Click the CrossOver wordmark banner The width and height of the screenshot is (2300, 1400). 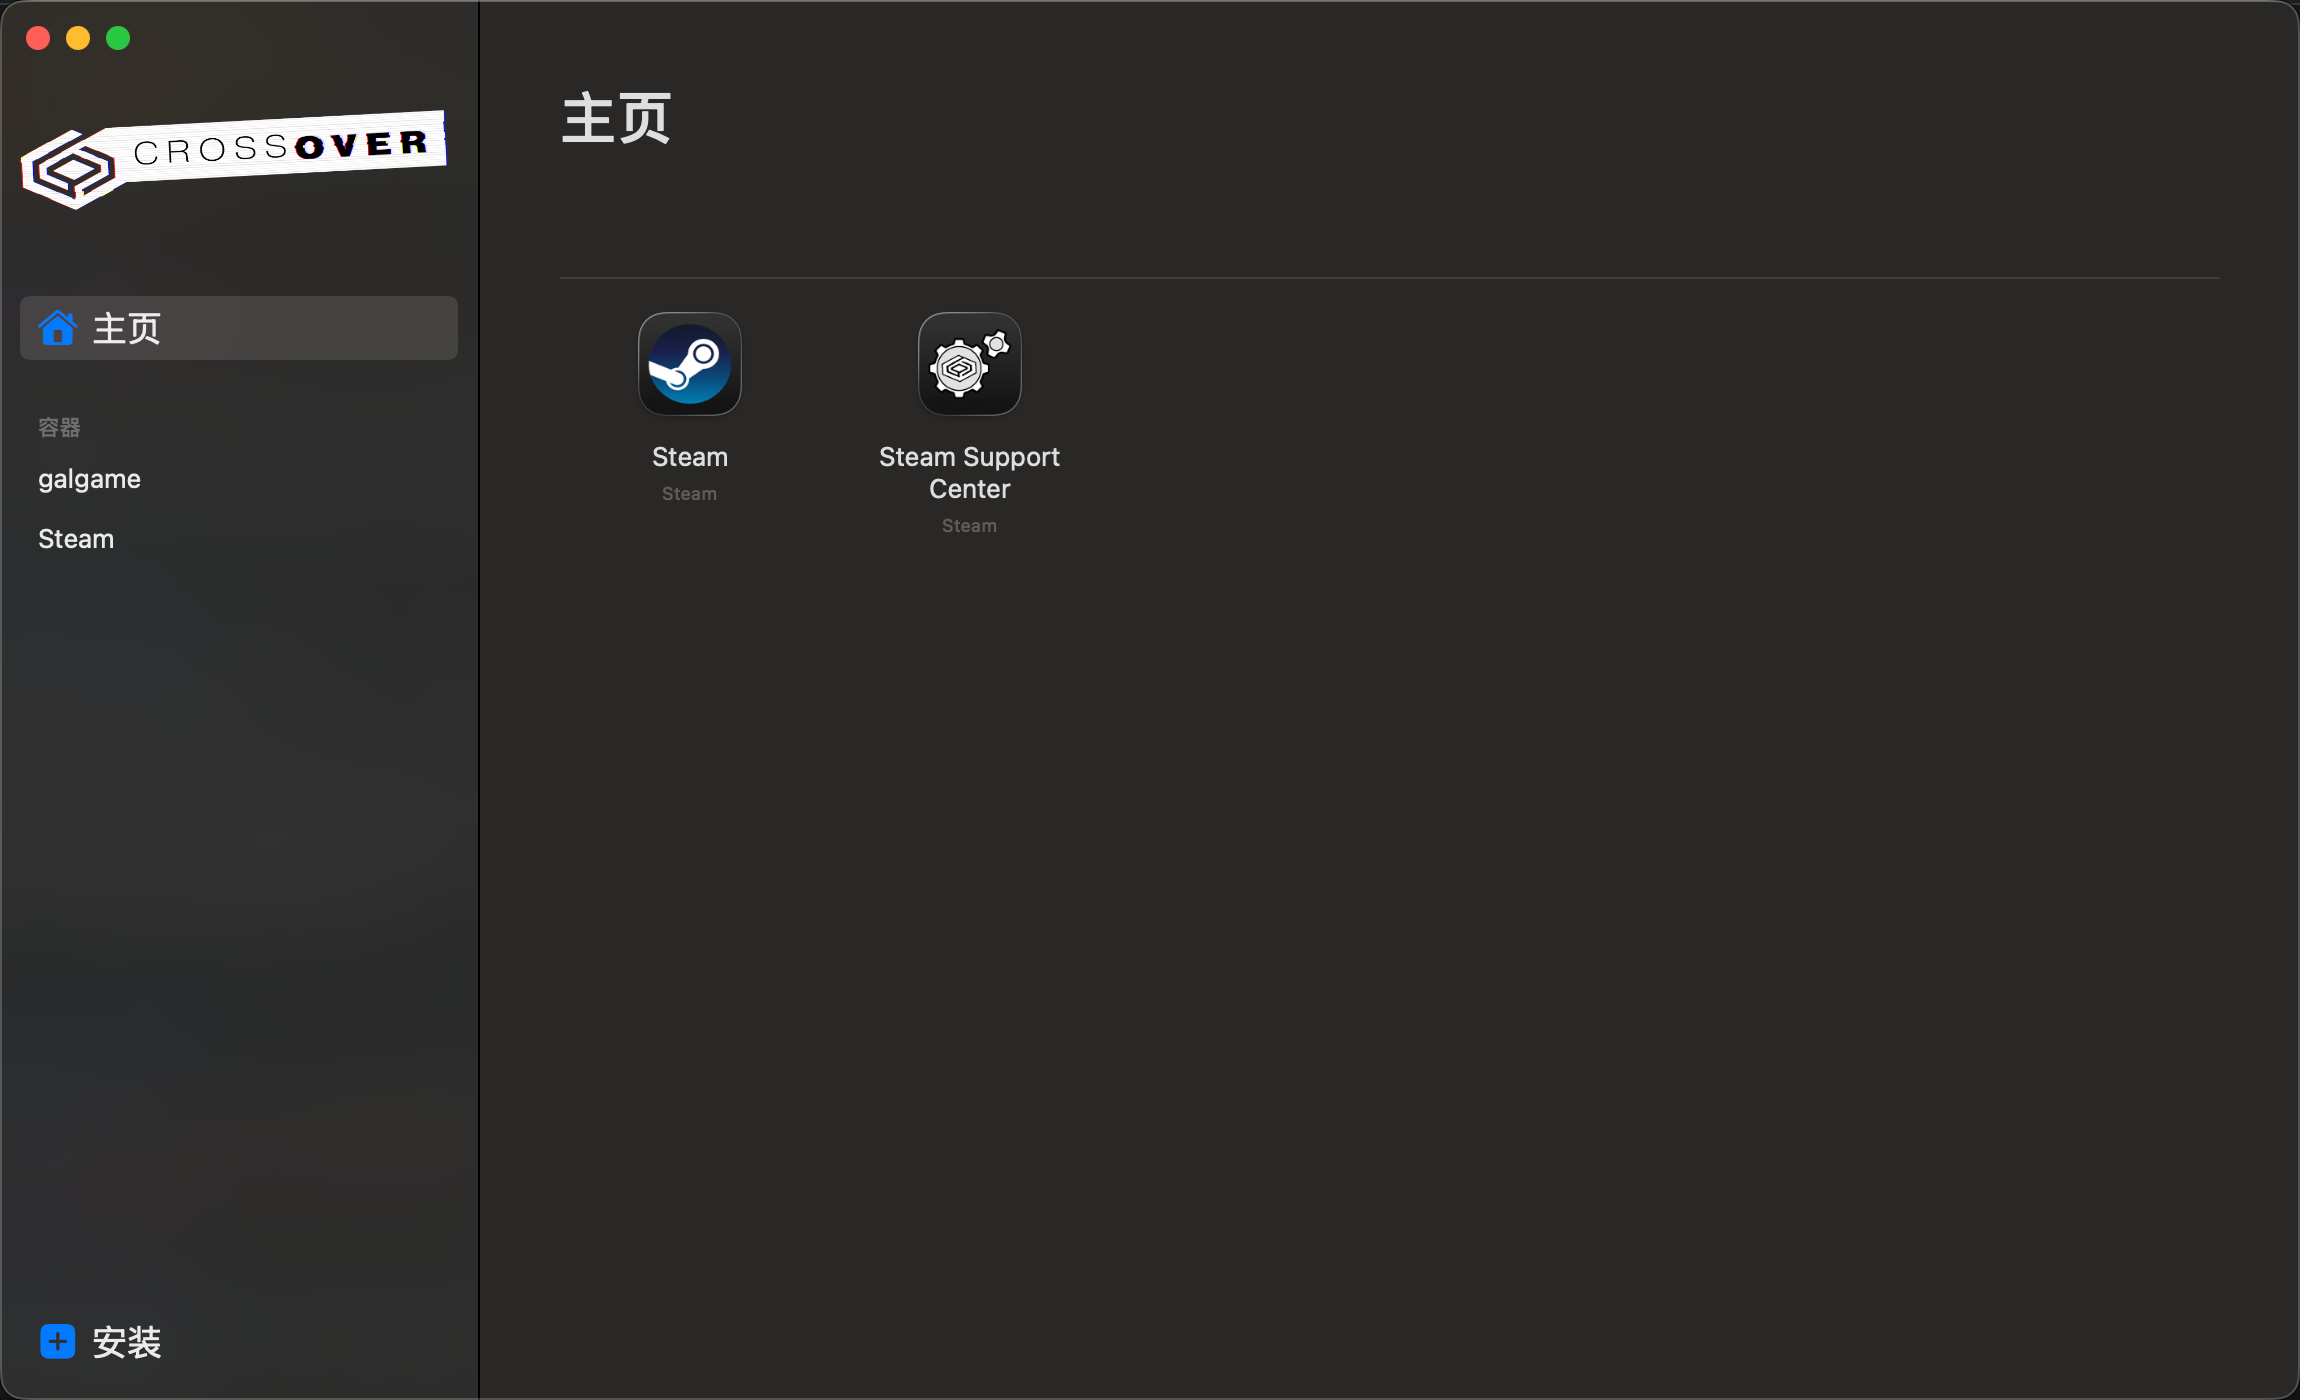(282, 148)
